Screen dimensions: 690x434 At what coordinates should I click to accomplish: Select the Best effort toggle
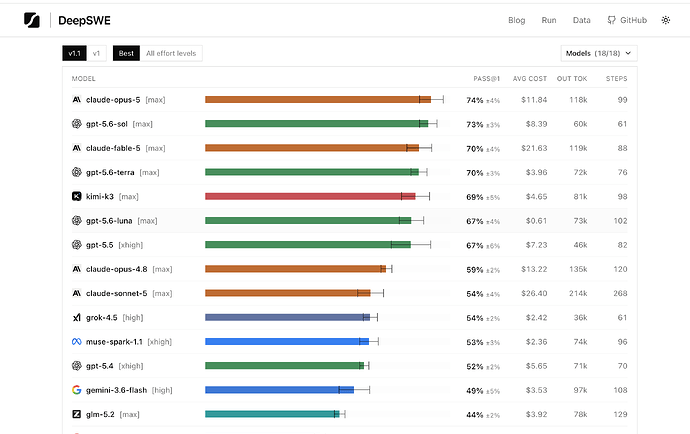tap(126, 53)
